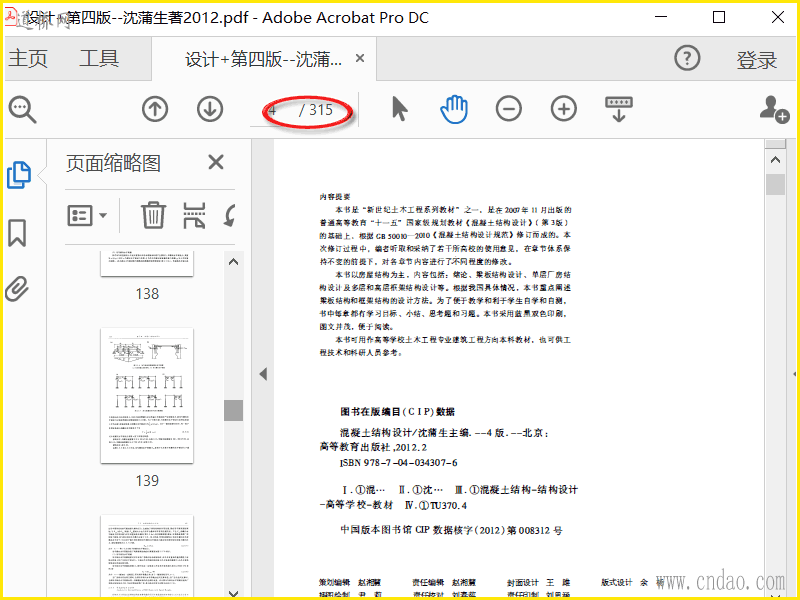
Task: Activate the hand pan tool
Action: pos(454,109)
